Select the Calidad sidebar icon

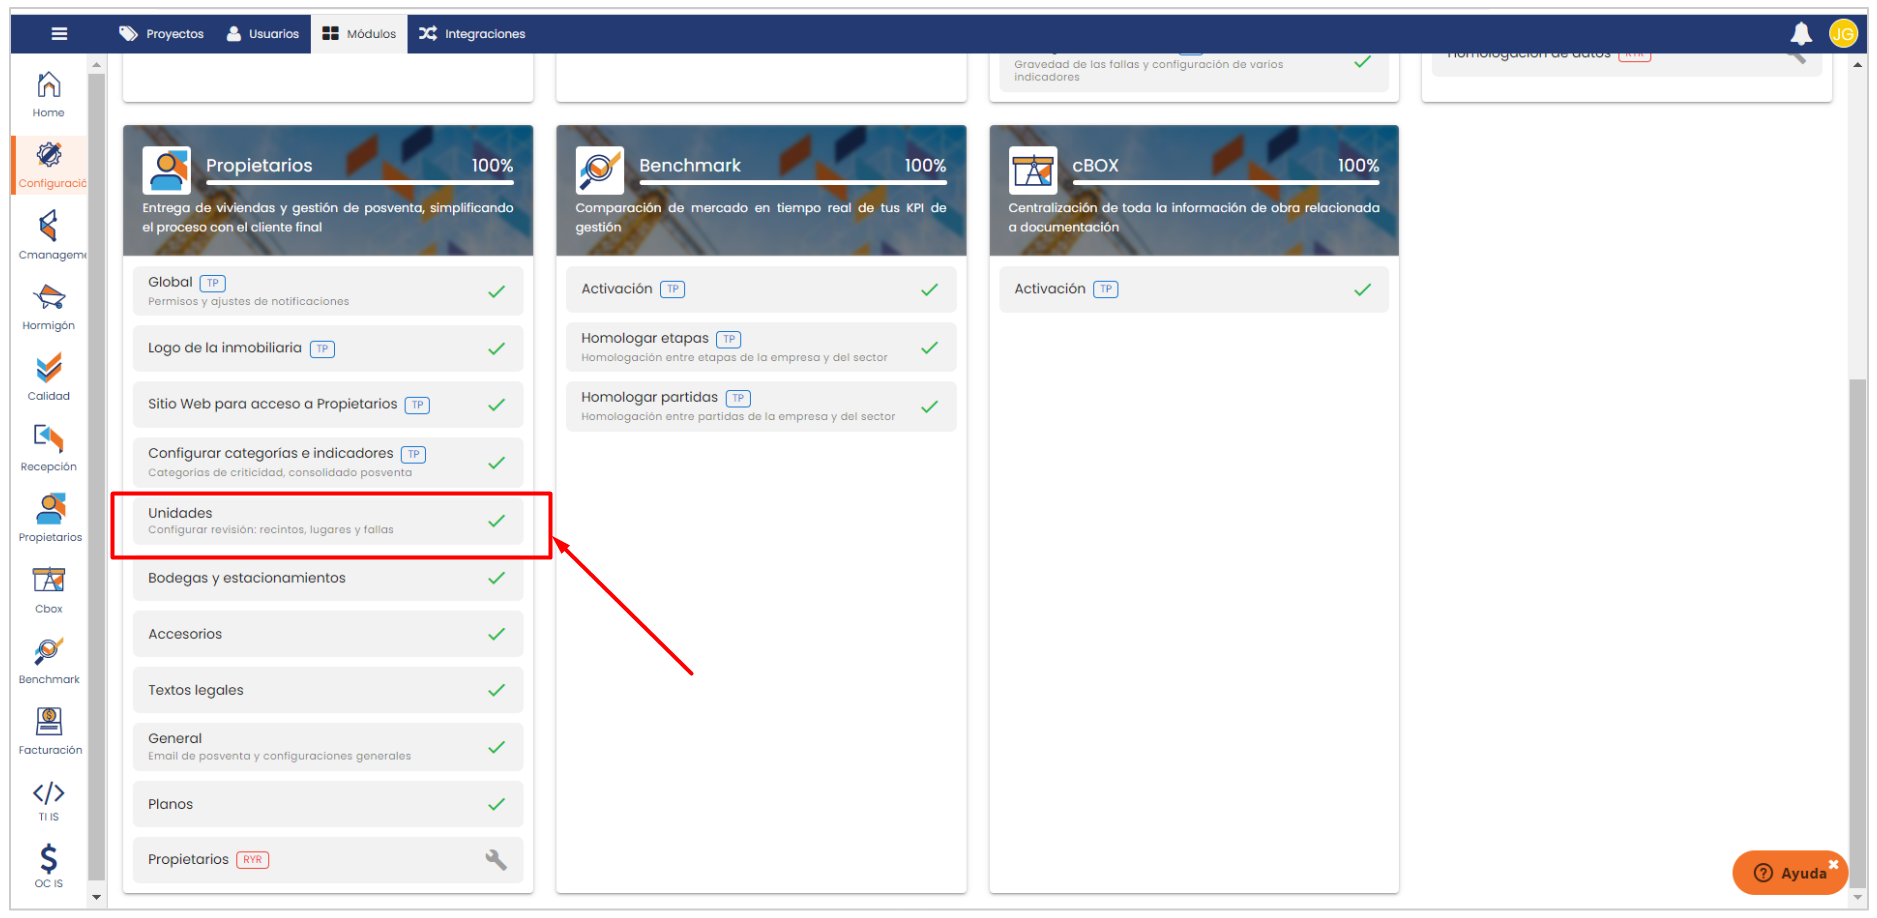point(48,377)
